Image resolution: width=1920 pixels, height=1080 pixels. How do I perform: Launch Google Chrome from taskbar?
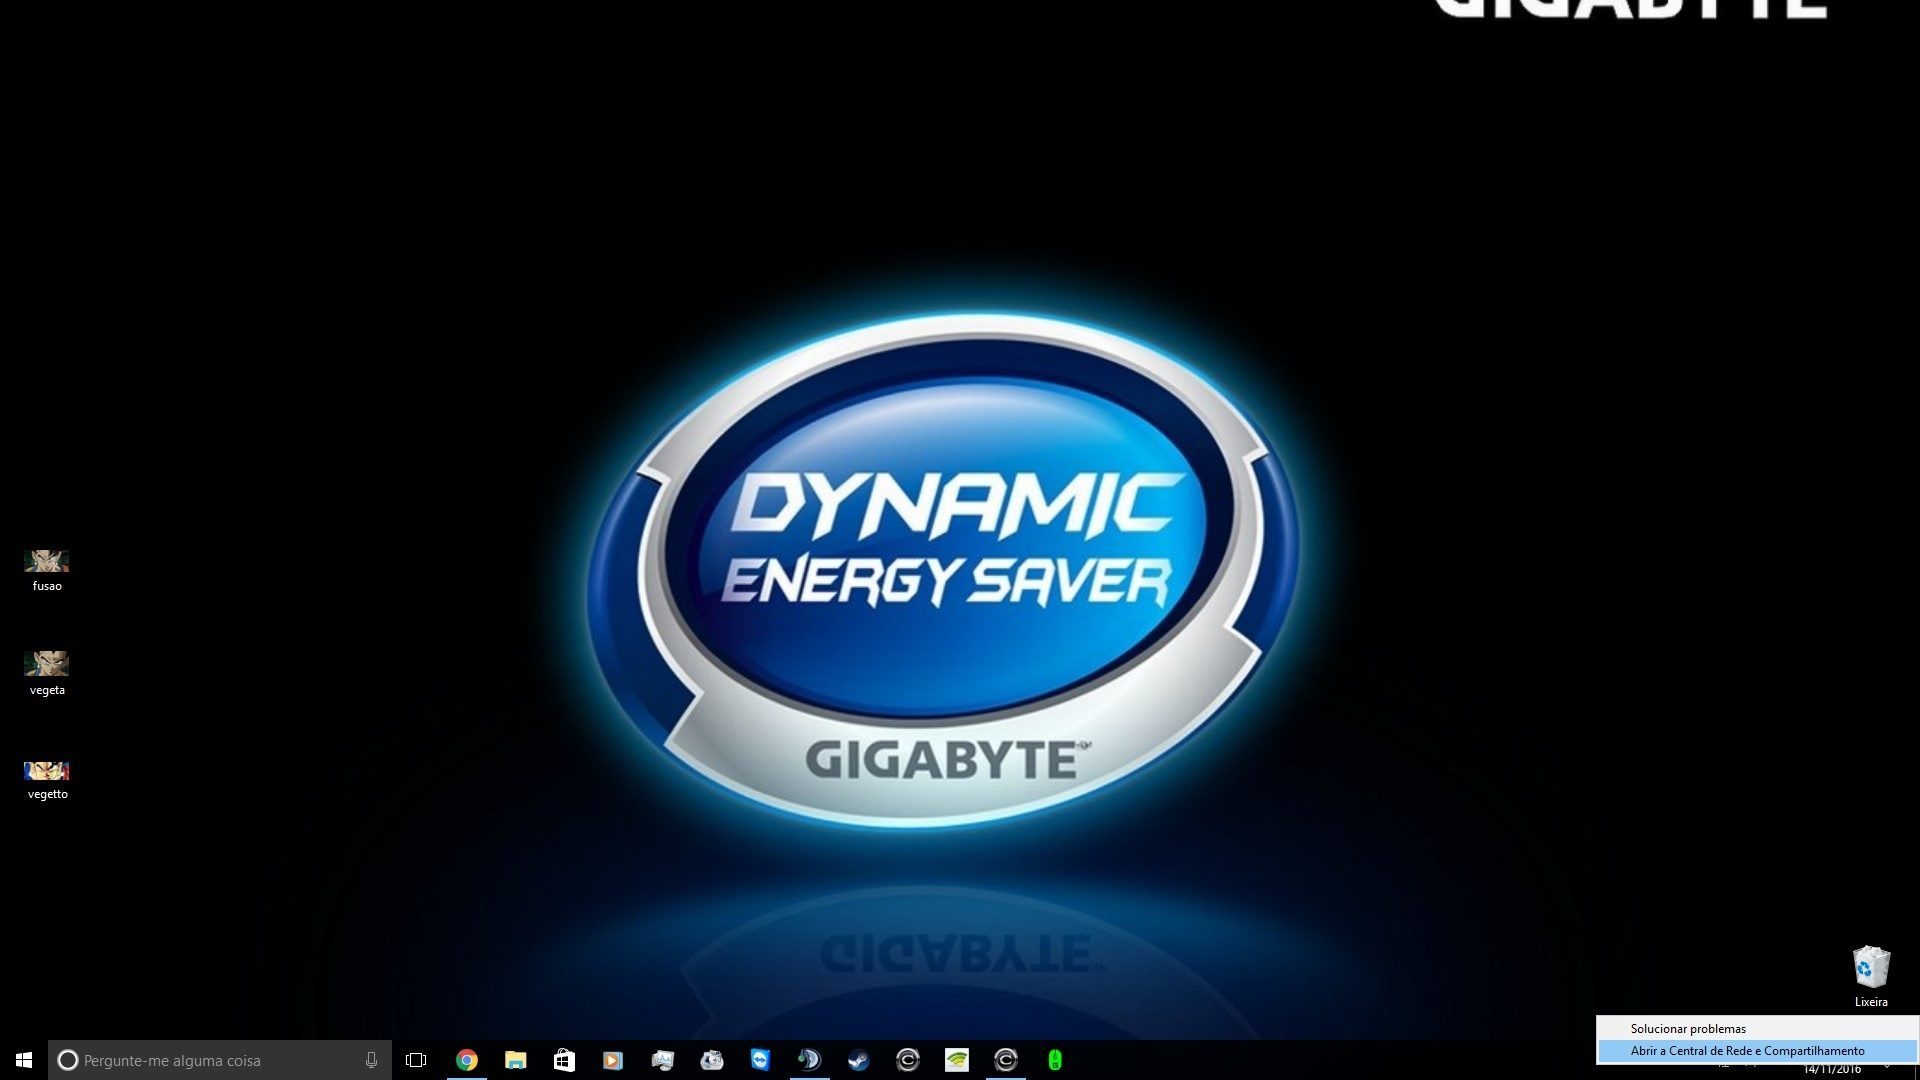[467, 1060]
